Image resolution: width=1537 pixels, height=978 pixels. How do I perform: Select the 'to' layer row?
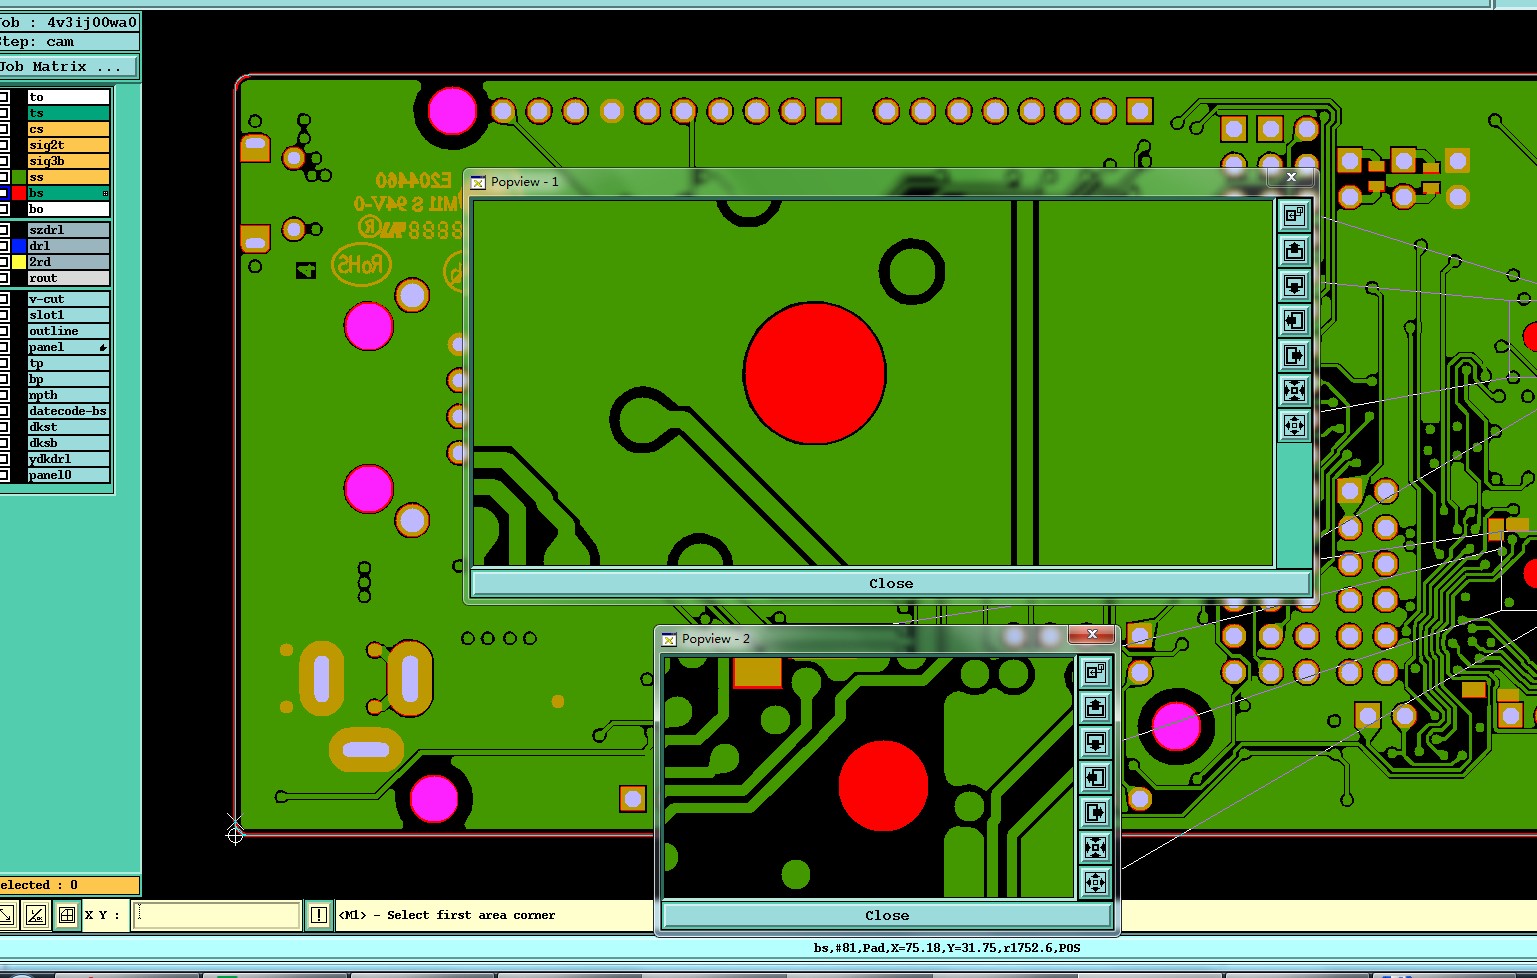coord(68,97)
